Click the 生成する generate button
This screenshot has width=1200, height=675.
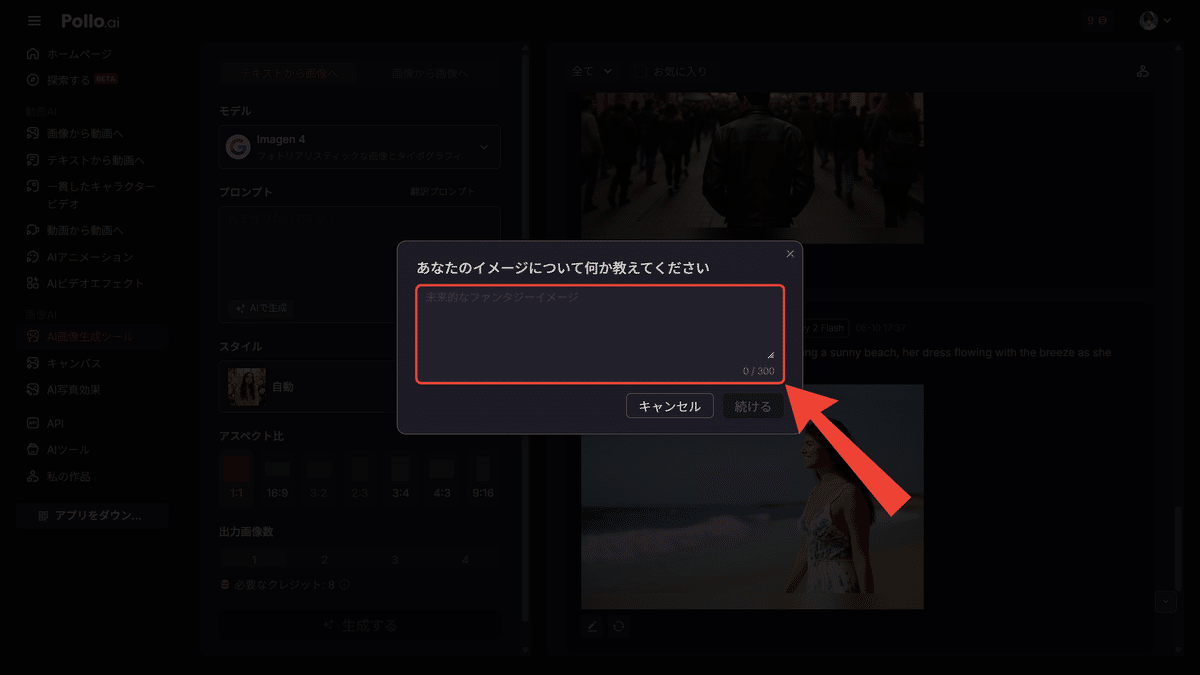pos(360,625)
